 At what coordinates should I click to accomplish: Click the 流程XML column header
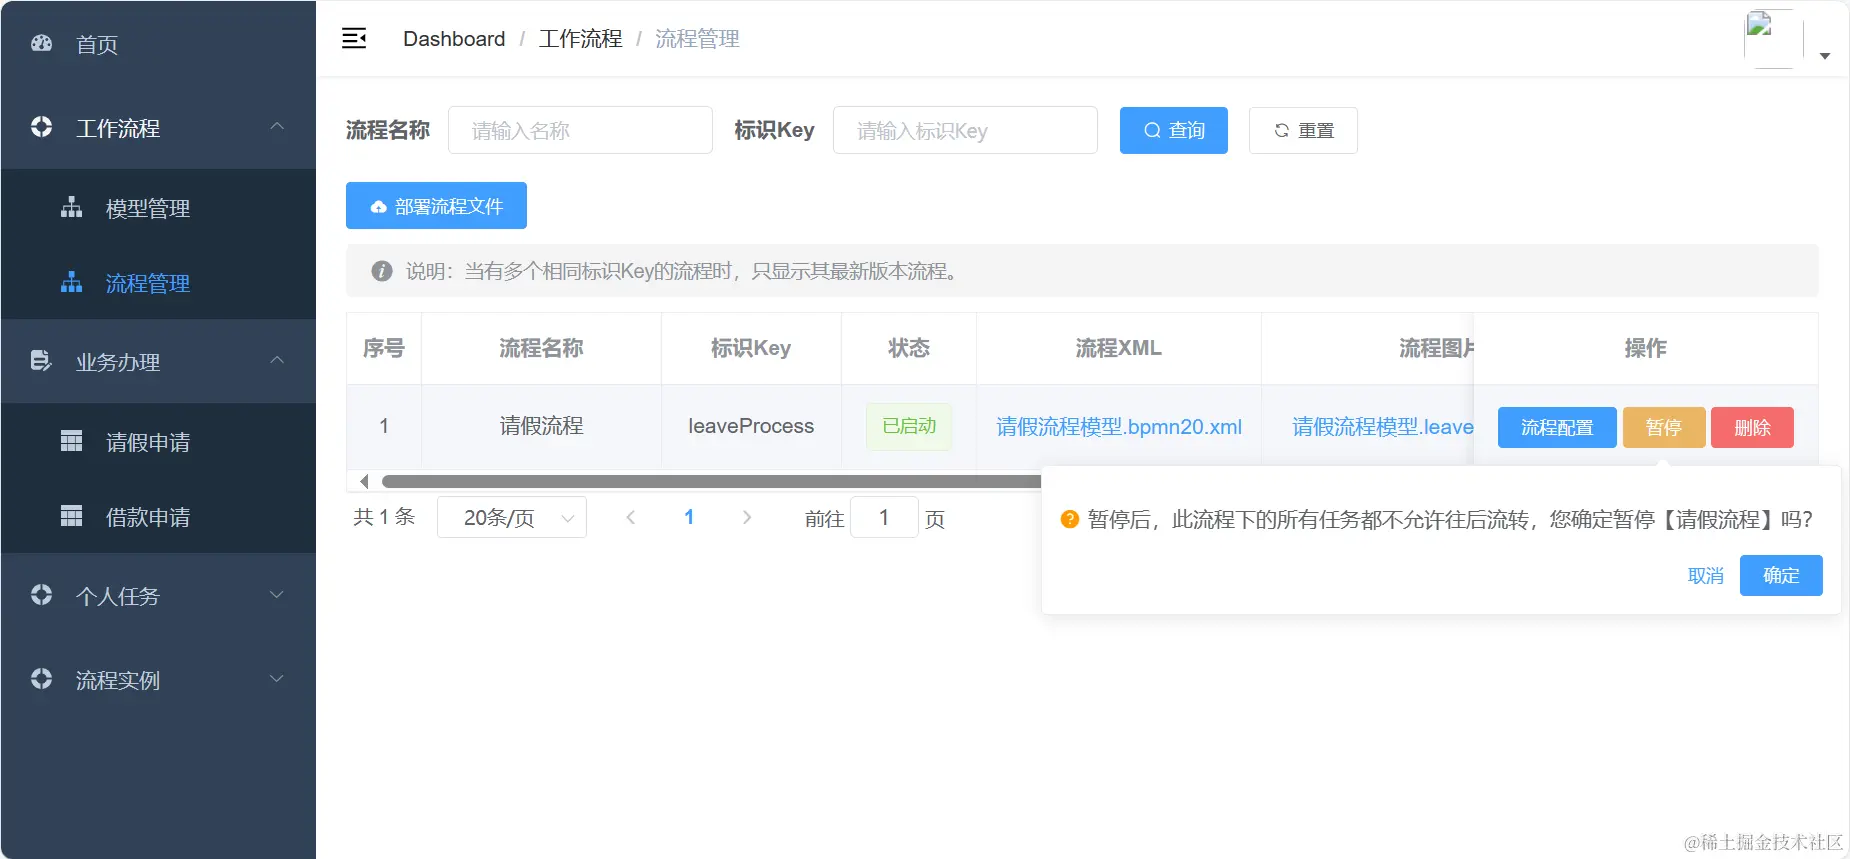coord(1119,348)
